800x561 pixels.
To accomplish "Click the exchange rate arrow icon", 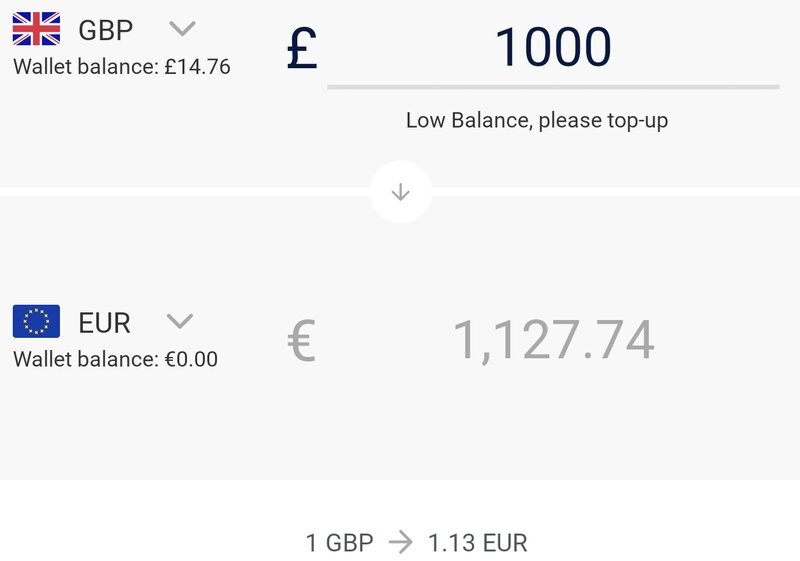I will [x=401, y=542].
